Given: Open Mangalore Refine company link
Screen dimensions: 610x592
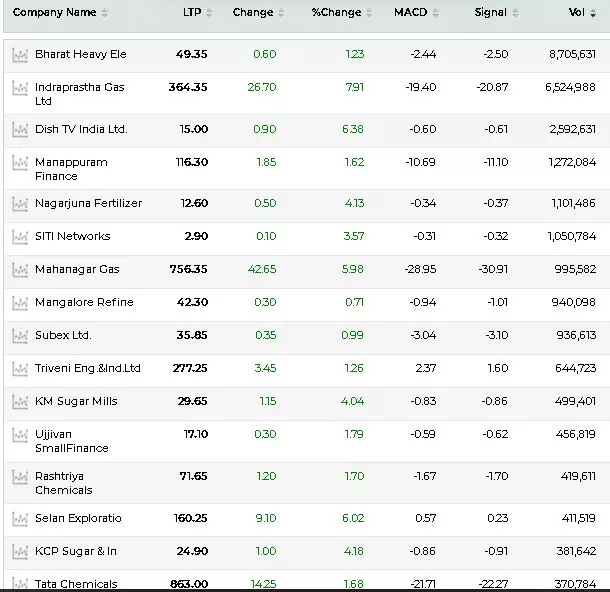Looking at the screenshot, I should [84, 302].
